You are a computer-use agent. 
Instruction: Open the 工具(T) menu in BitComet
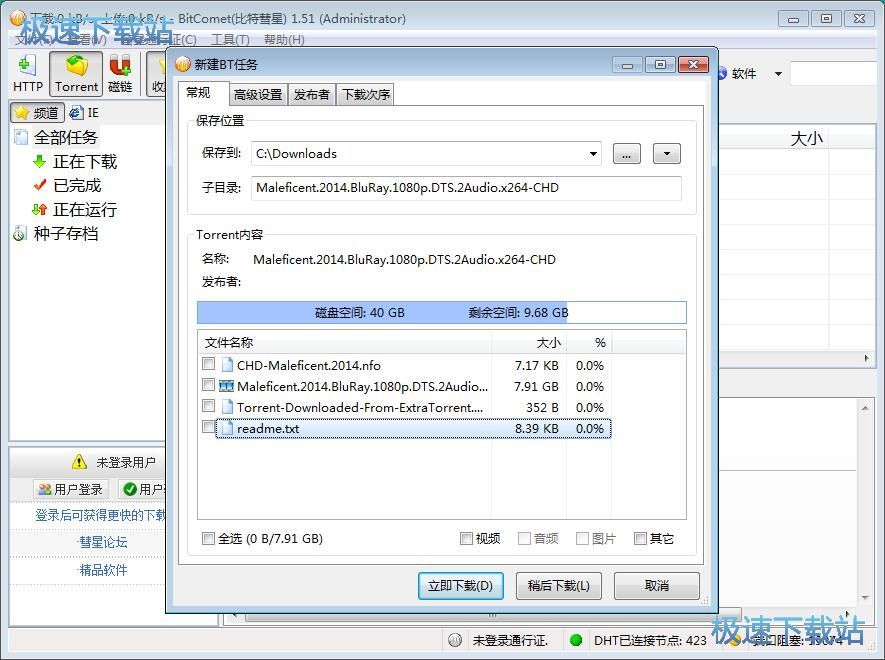point(230,40)
